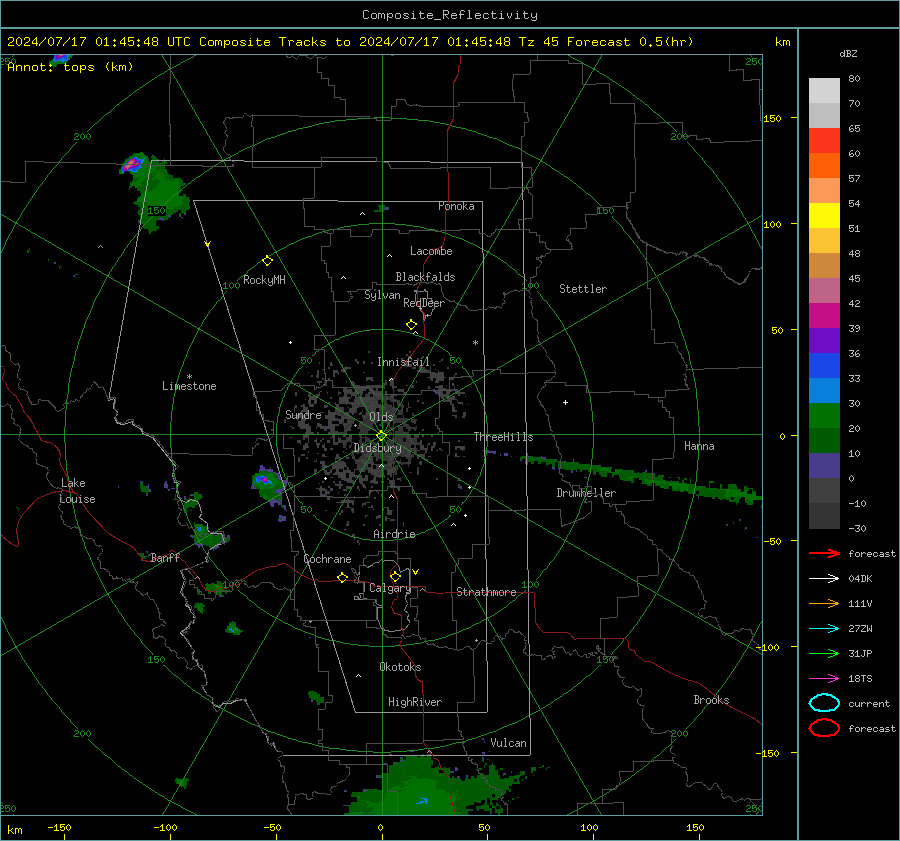Image resolution: width=900 pixels, height=841 pixels.
Task: Click the ThreeHills city label
Action: click(503, 437)
